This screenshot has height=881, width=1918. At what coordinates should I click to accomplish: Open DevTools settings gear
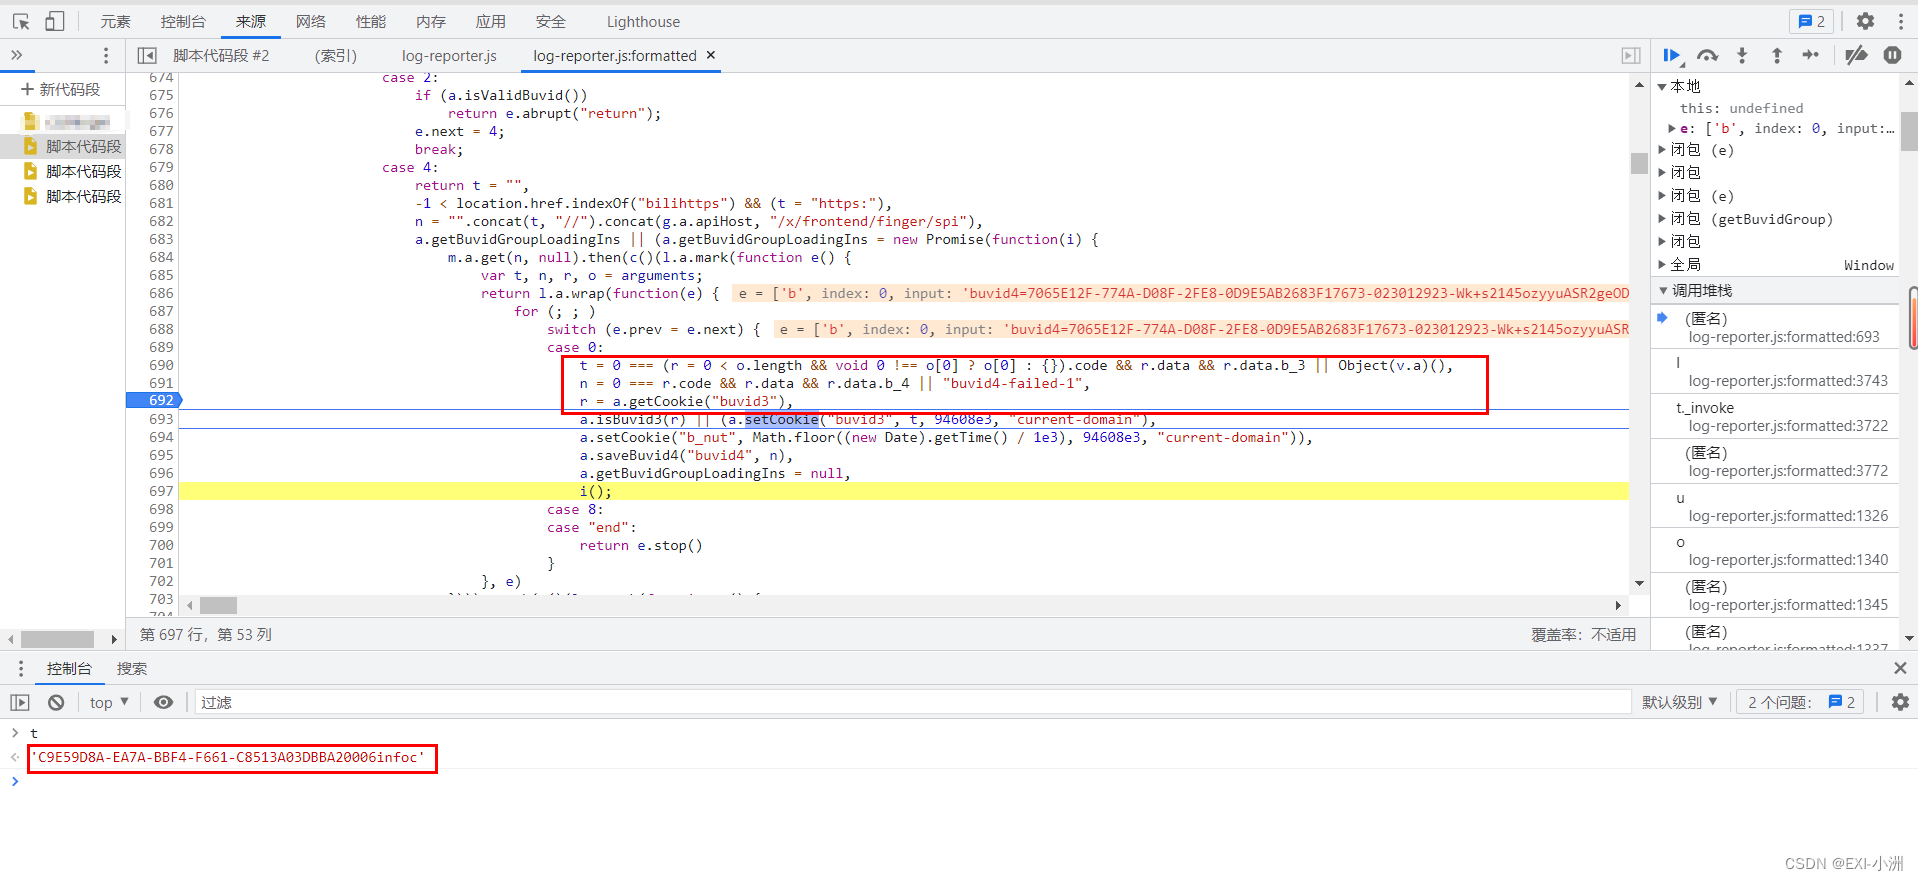1865,21
